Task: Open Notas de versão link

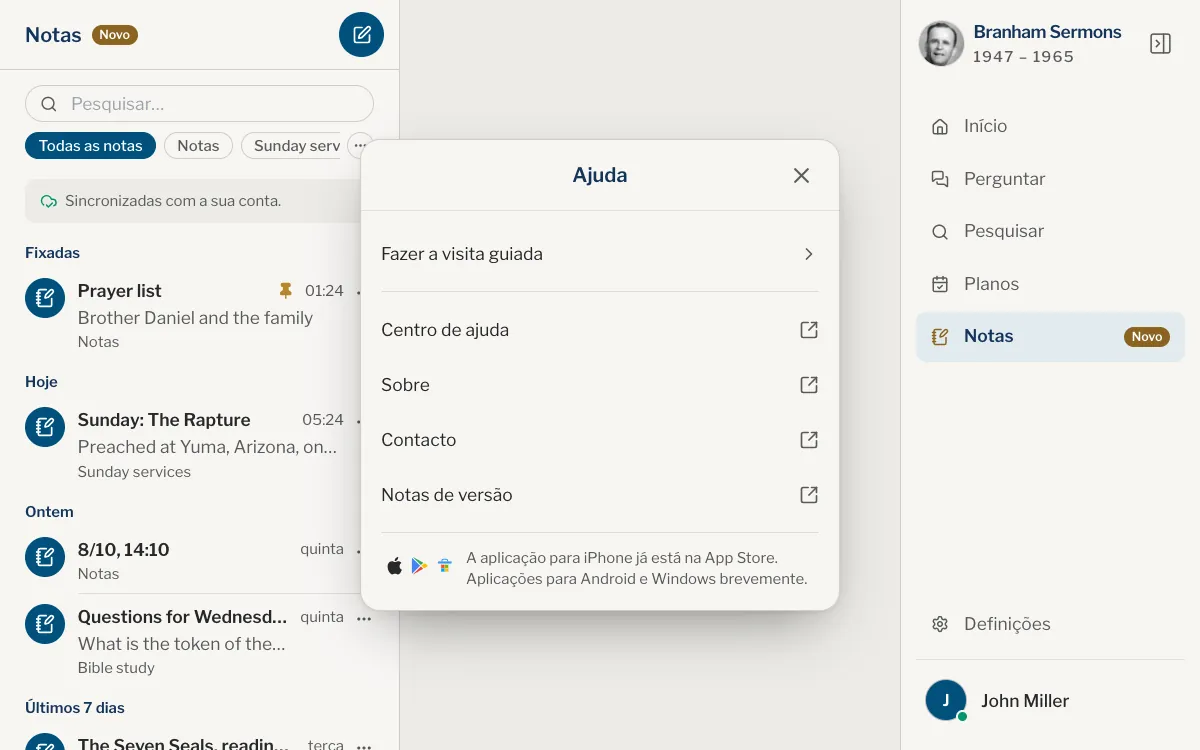Action: 600,495
